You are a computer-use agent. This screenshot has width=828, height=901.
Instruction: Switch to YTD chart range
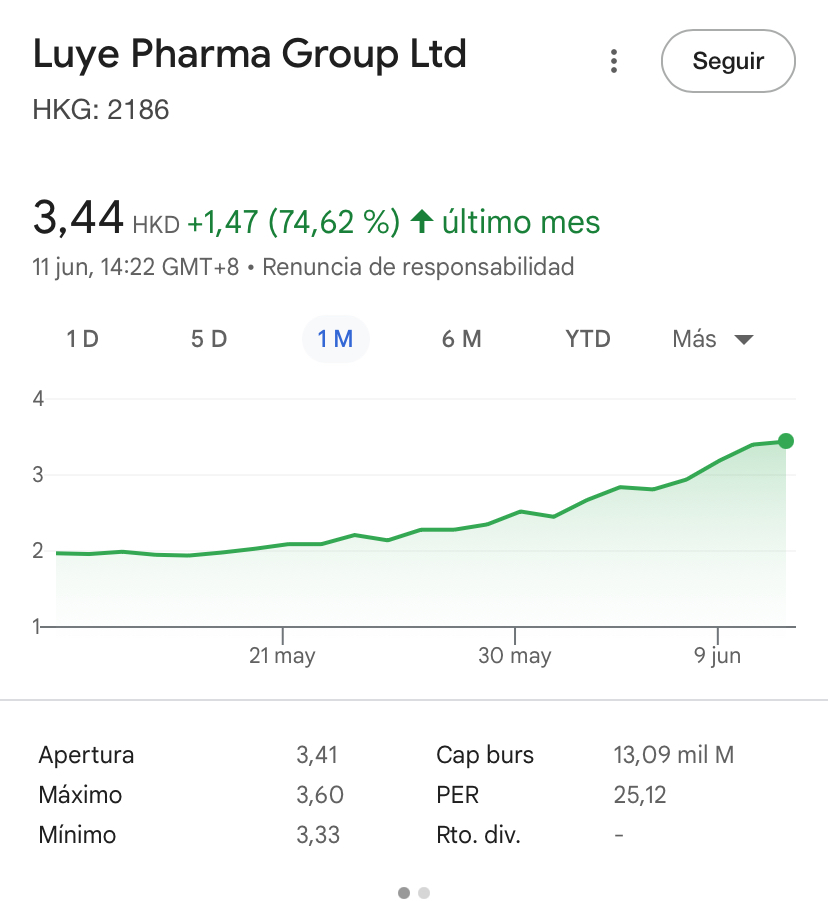588,339
